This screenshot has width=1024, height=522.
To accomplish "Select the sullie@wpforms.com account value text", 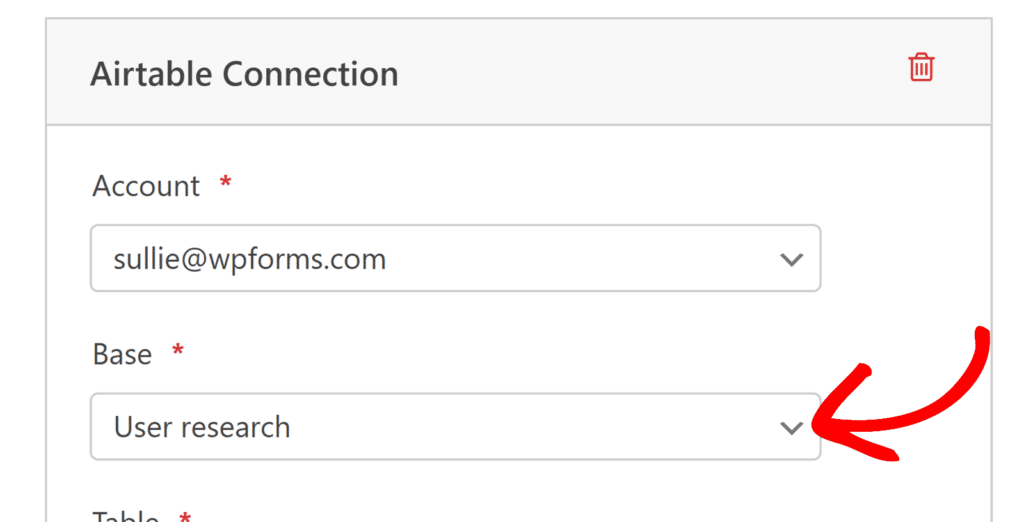I will coord(250,260).
